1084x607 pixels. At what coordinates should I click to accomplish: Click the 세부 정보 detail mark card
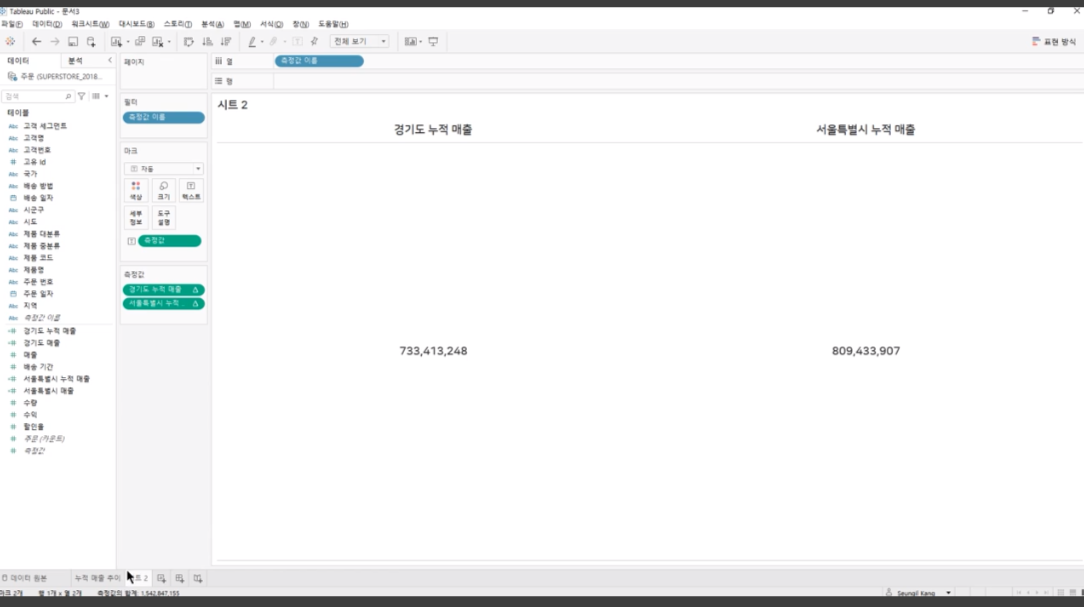136,218
